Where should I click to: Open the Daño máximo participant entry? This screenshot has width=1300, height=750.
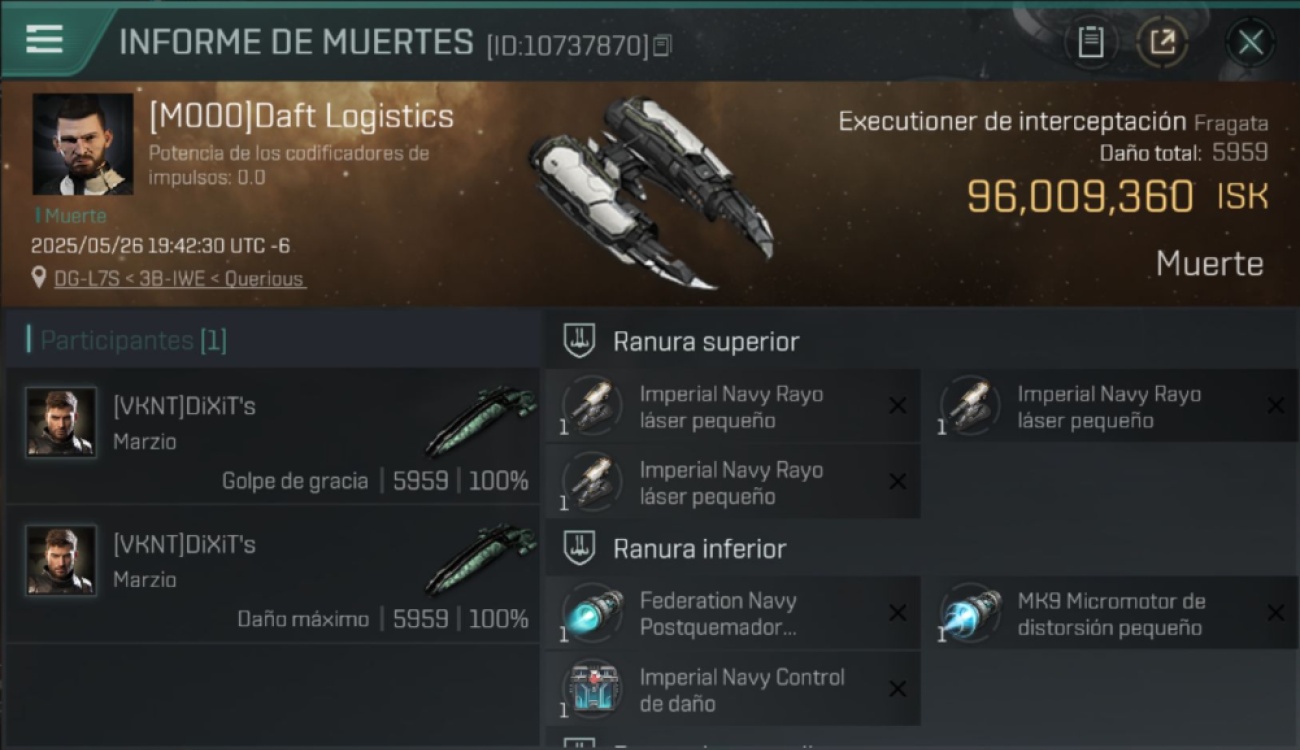point(274,574)
